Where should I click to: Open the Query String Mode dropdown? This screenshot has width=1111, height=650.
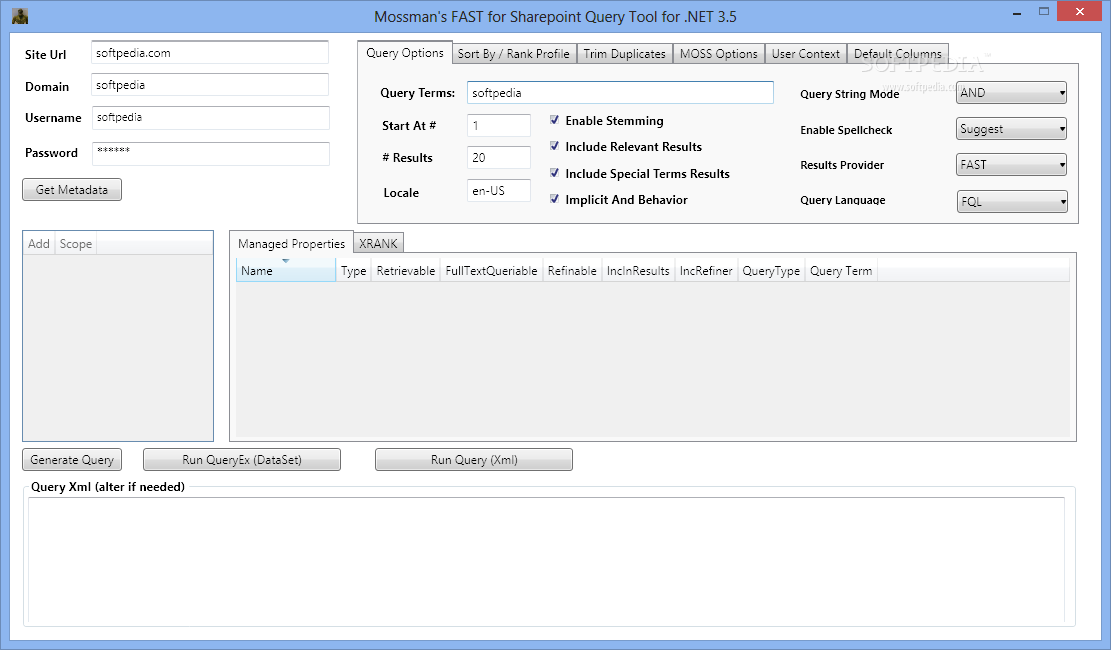pyautogui.click(x=1011, y=93)
